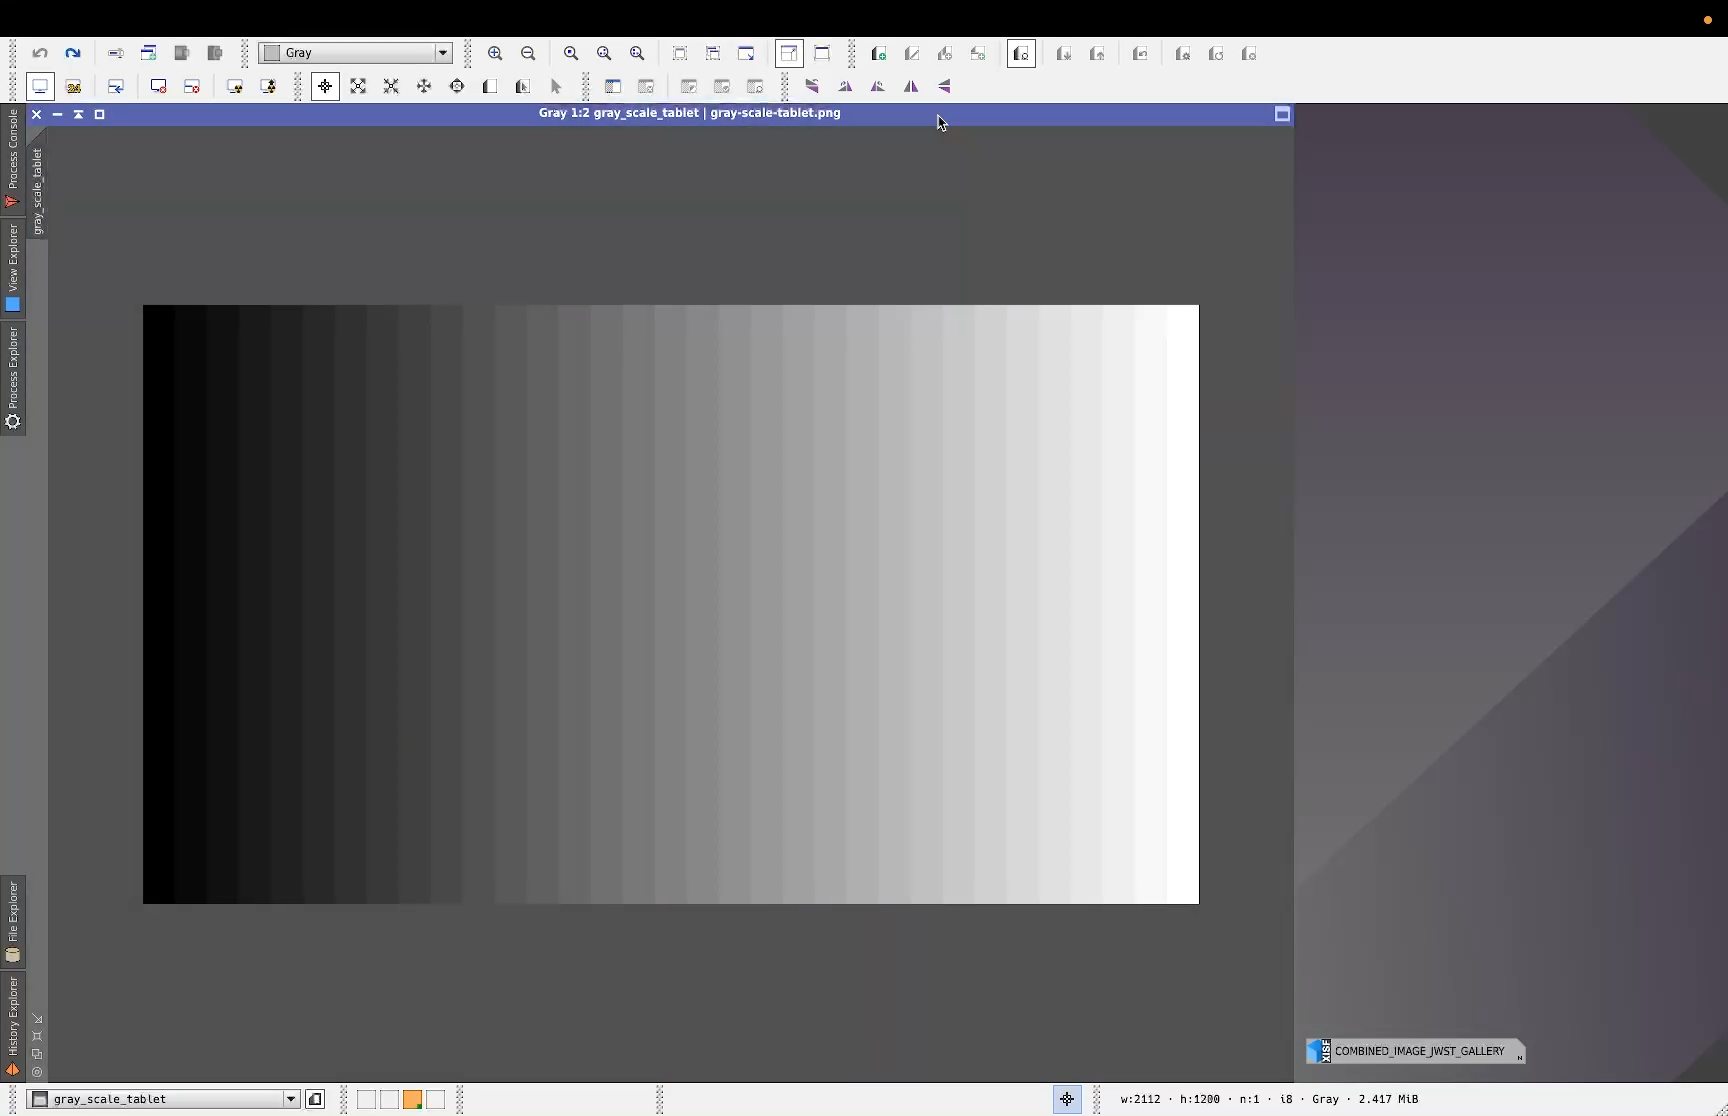Screen dimensions: 1728x1116
Task: Open the Process Console side tab
Action: 12,158
